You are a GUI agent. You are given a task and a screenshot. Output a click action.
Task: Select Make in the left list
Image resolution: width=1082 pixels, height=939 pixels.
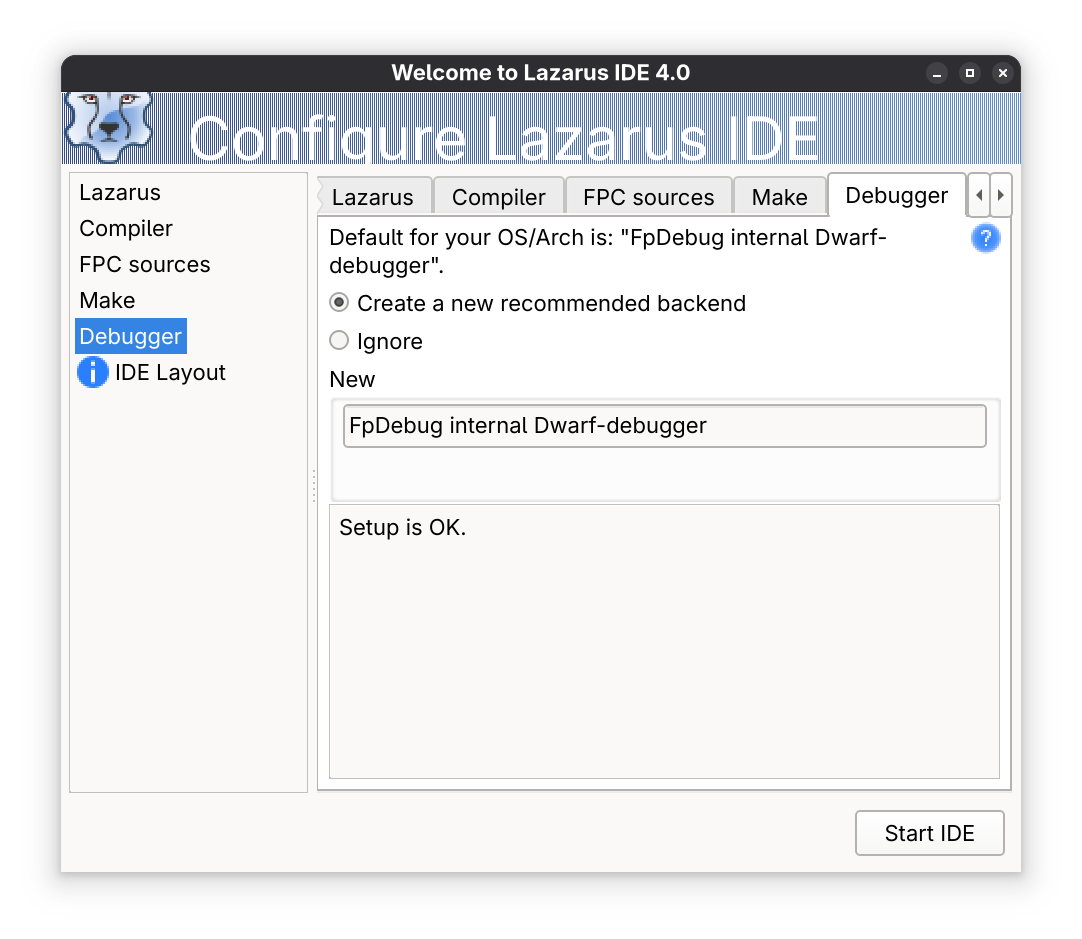click(x=108, y=300)
